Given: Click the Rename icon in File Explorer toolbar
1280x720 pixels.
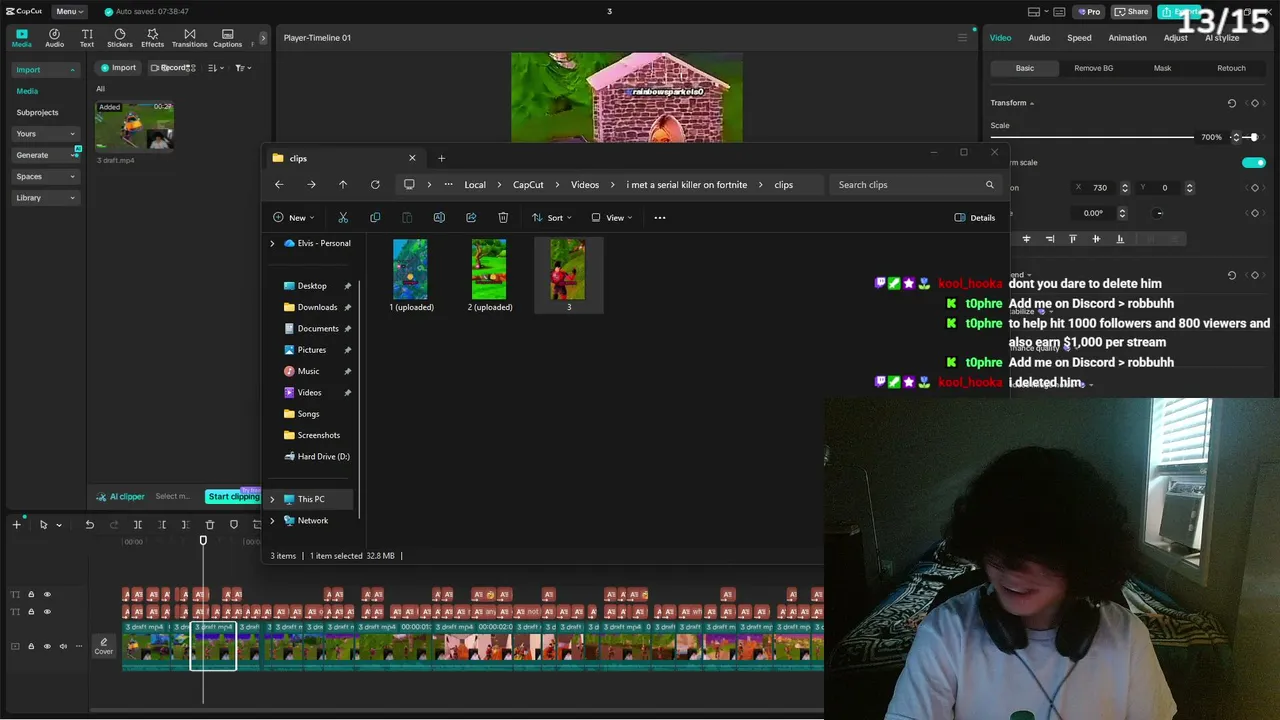Looking at the screenshot, I should tap(439, 218).
